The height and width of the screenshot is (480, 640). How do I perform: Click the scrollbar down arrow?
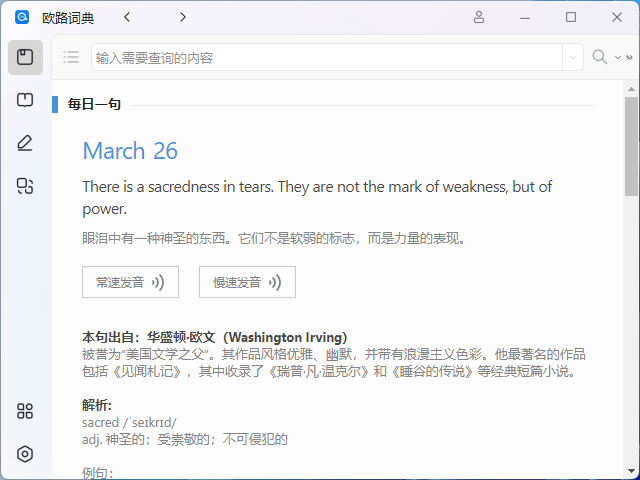pyautogui.click(x=631, y=471)
